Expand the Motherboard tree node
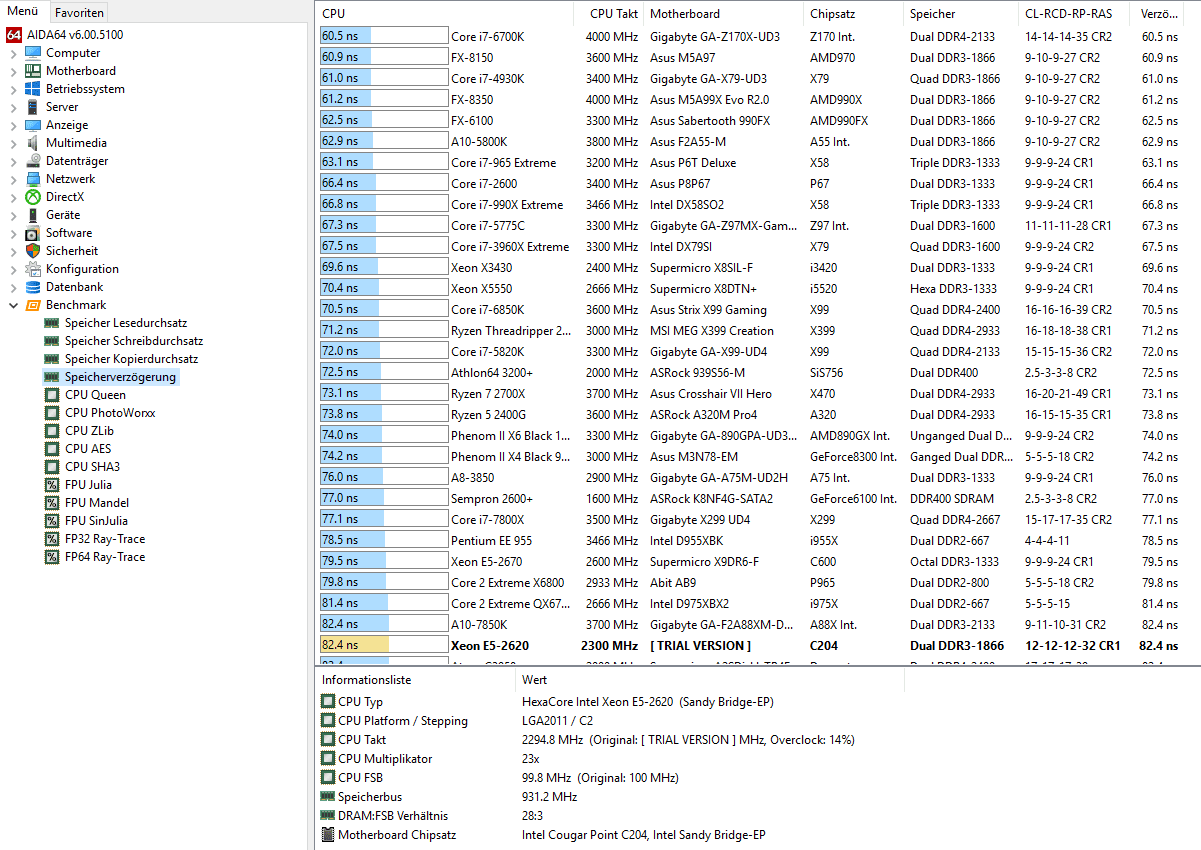 tap(13, 71)
